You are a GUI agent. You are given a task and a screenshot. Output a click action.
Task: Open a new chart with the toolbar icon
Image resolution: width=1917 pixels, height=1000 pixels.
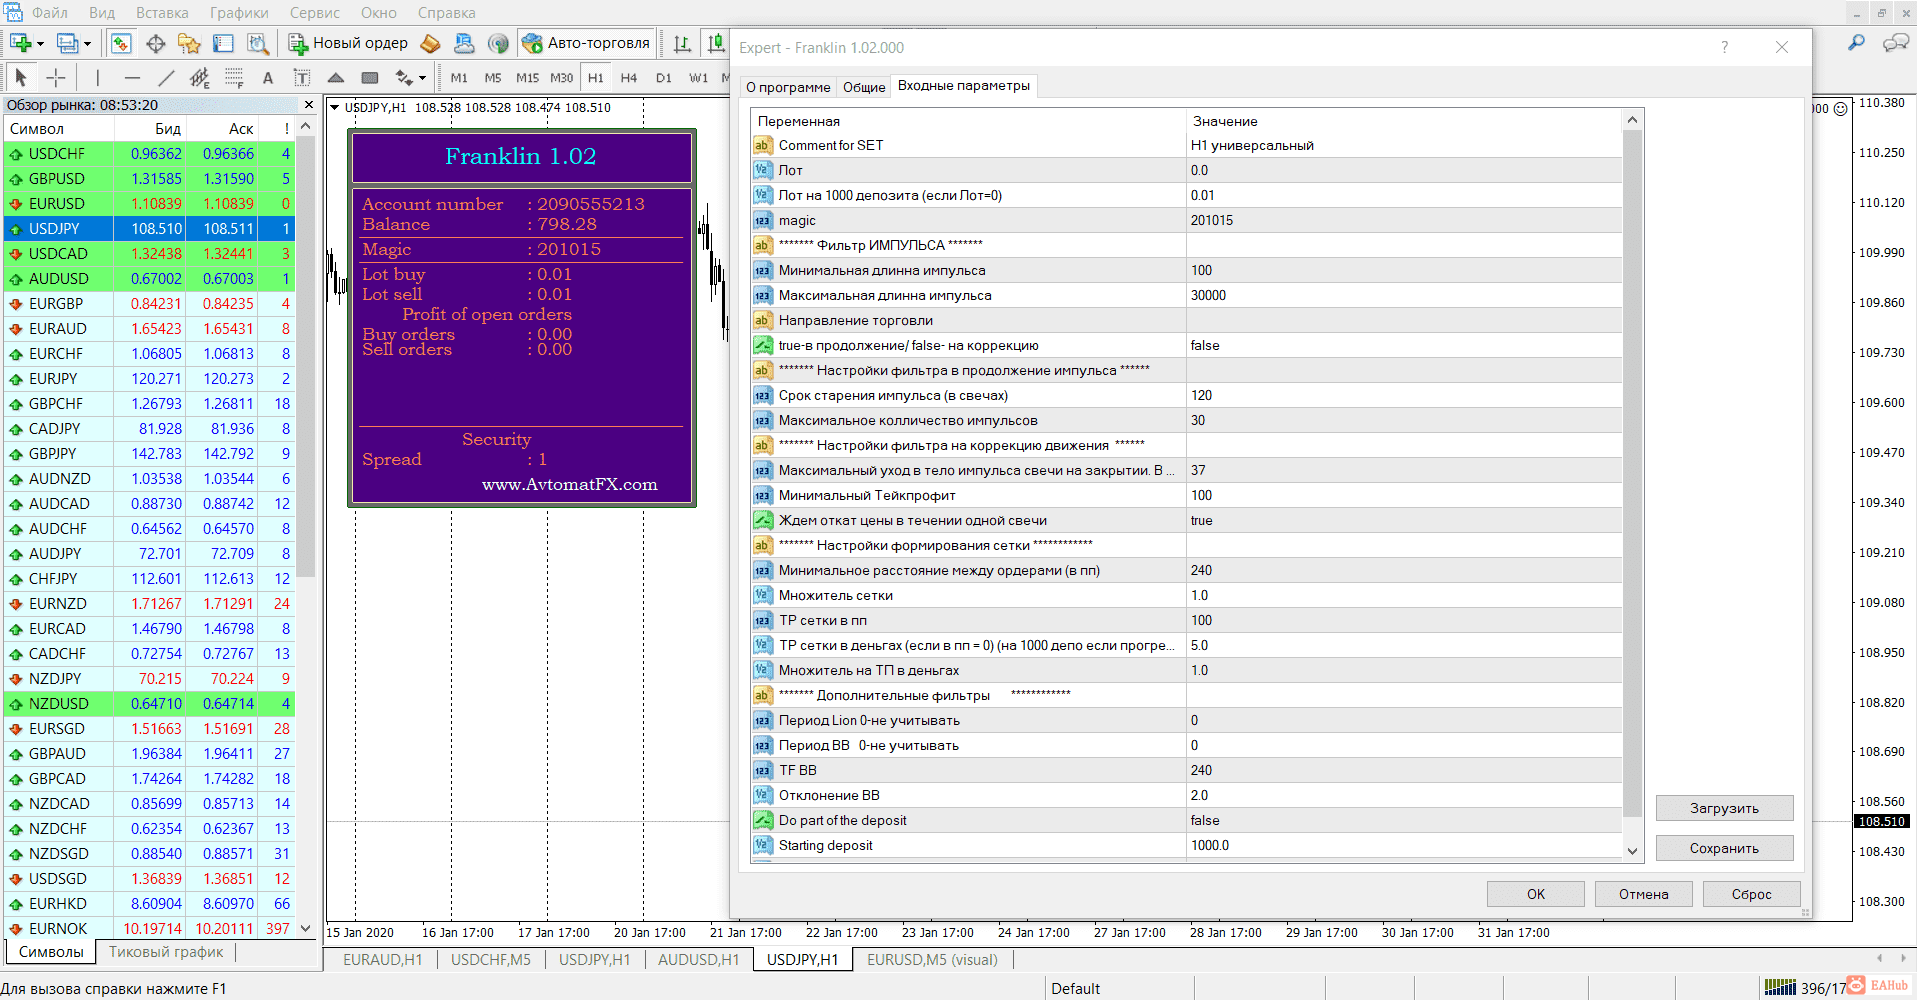(19, 43)
